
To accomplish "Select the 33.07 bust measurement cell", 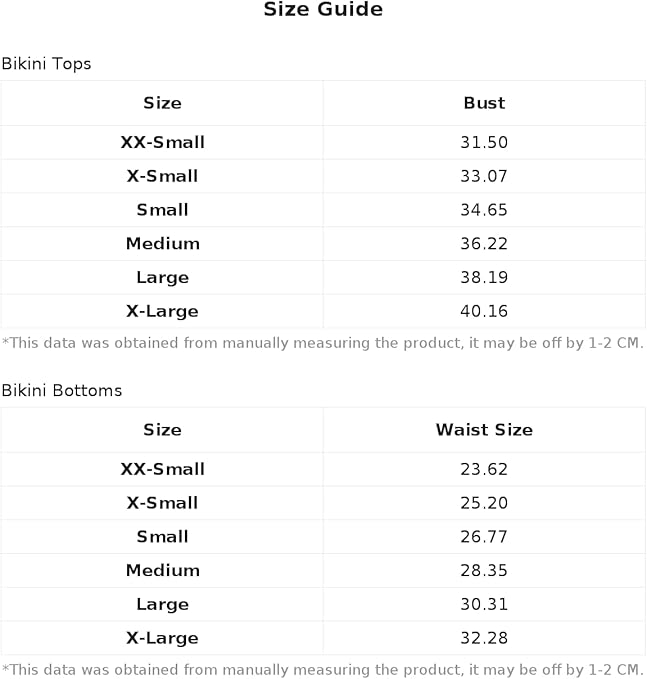I will 484,176.
